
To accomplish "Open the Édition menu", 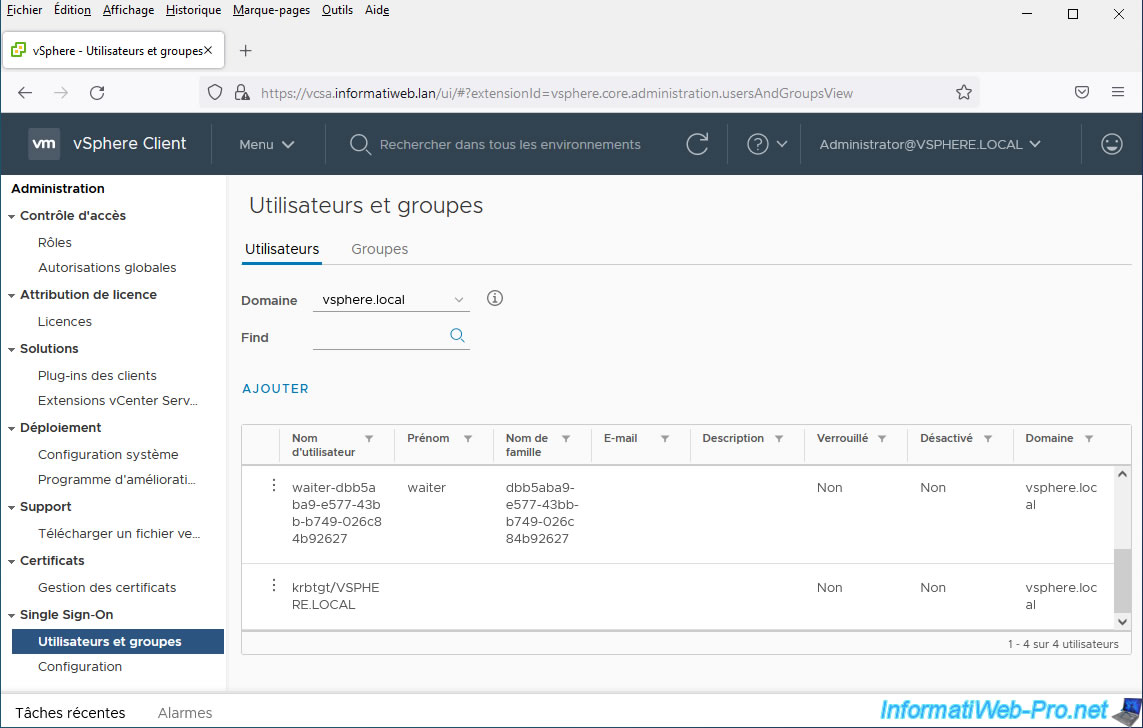I will click(x=72, y=10).
